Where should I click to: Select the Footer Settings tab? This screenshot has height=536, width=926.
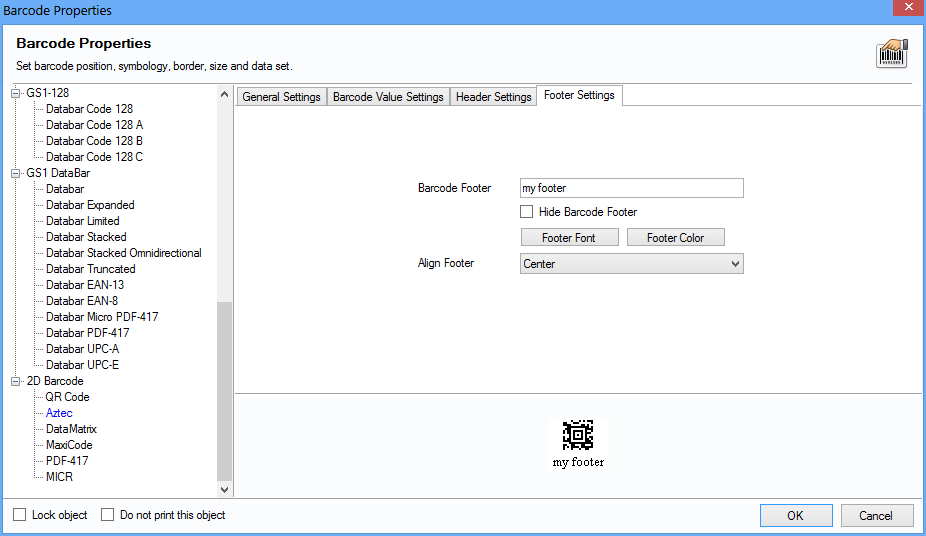tap(579, 95)
